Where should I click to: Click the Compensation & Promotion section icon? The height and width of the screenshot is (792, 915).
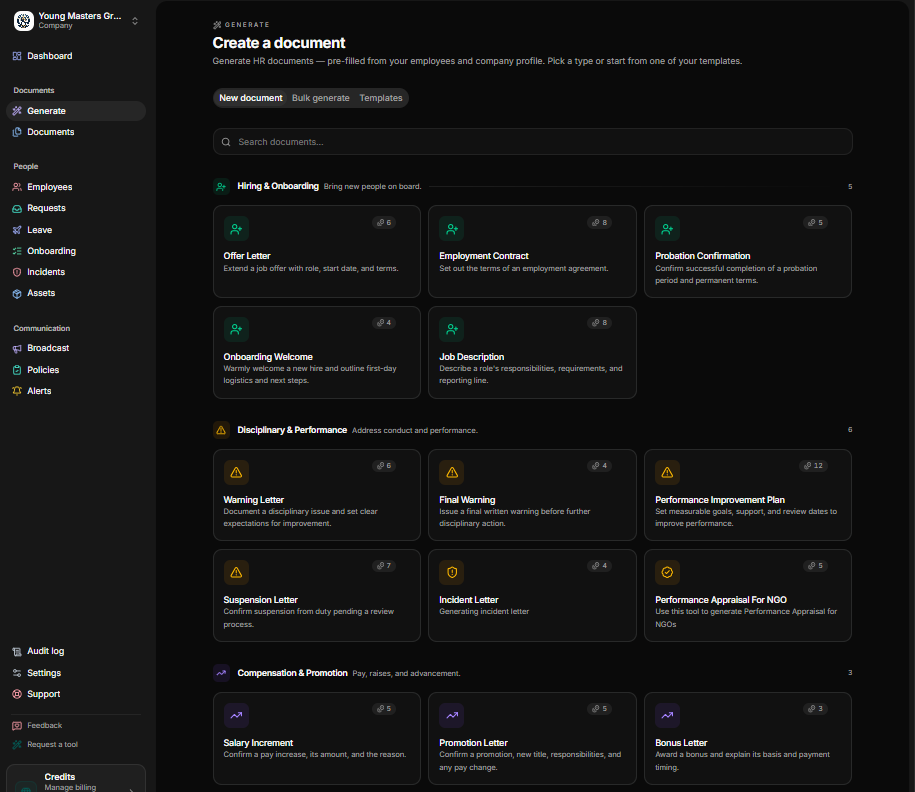[221, 673]
